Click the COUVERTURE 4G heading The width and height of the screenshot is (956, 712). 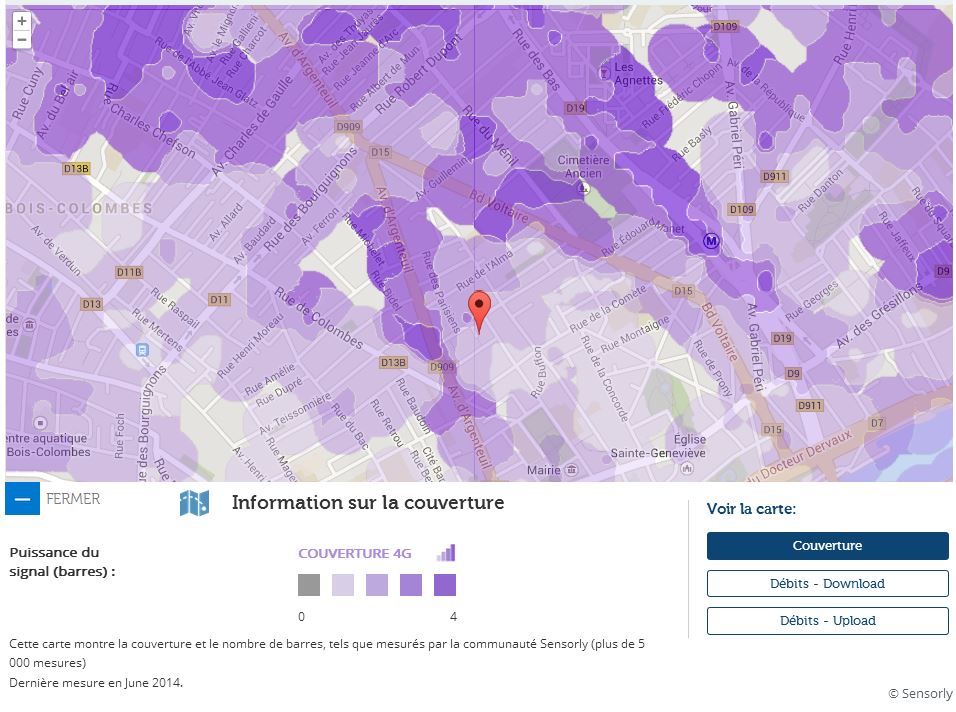[354, 553]
